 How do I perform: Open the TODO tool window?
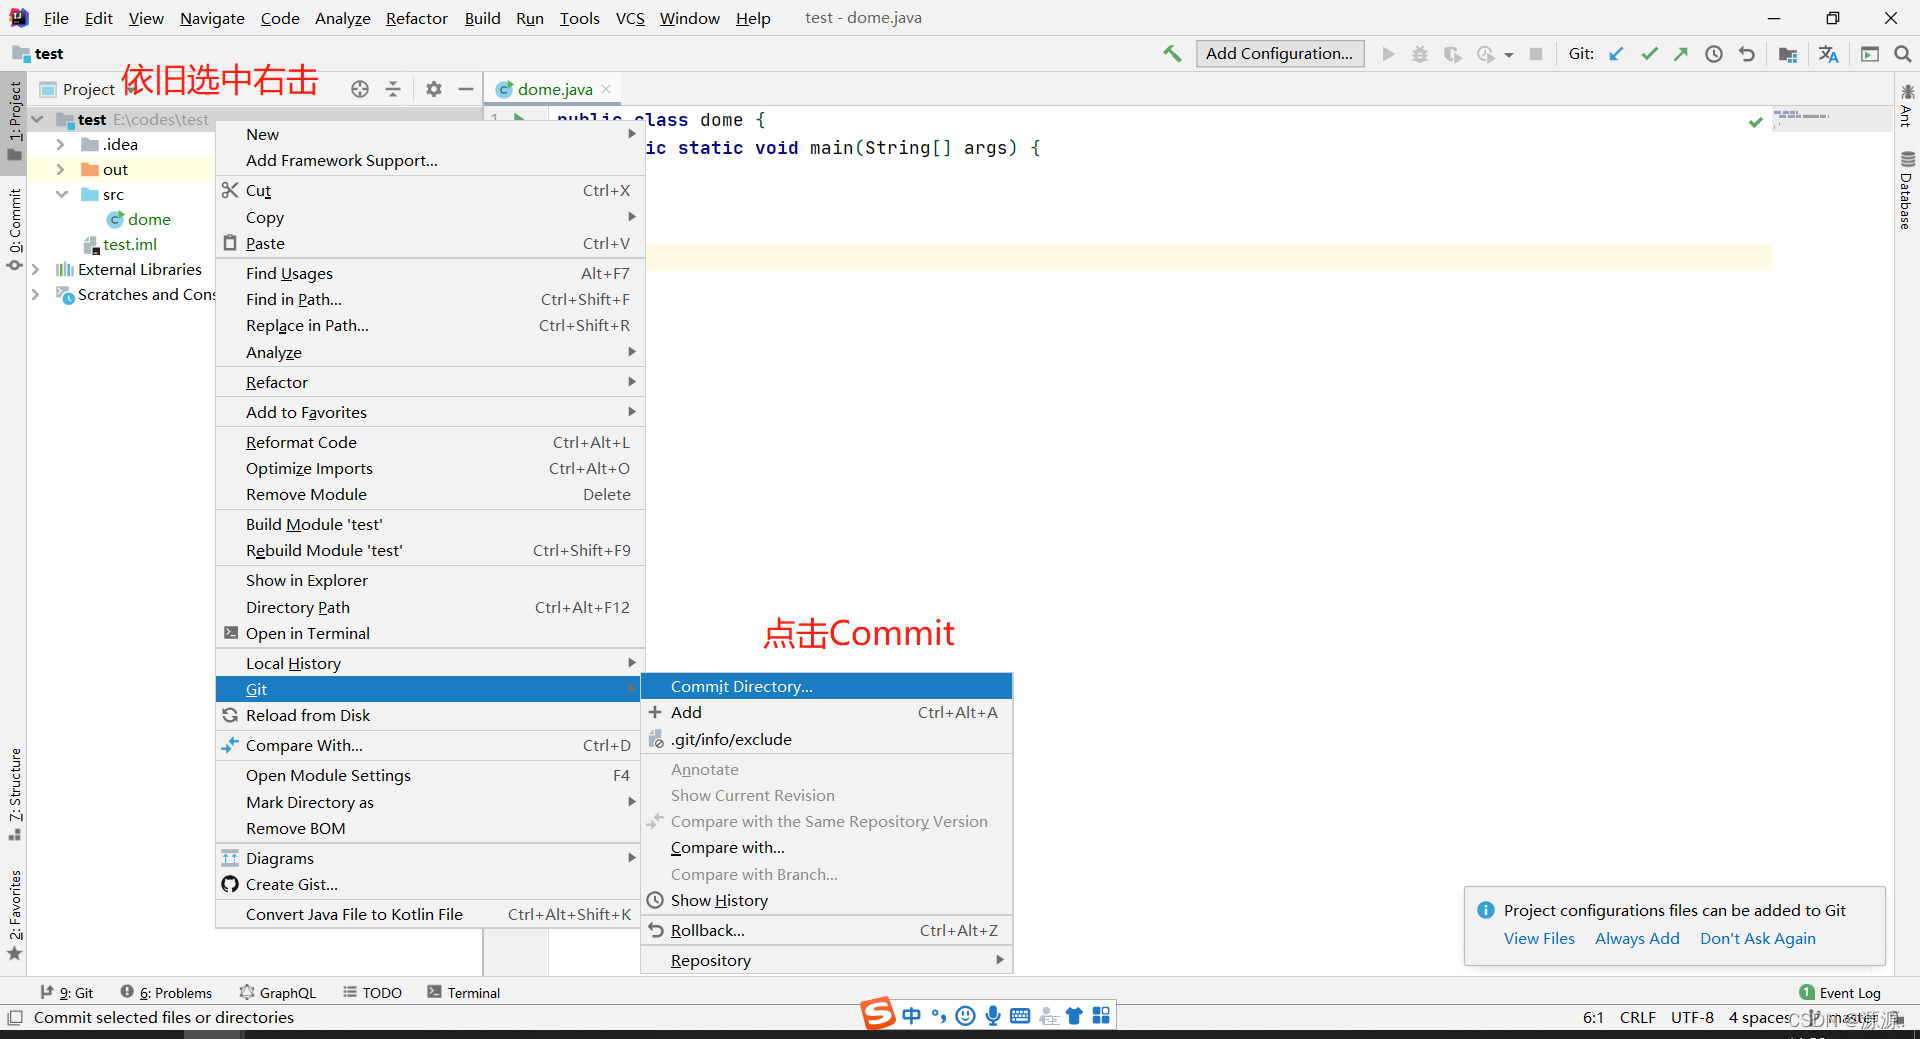click(372, 993)
